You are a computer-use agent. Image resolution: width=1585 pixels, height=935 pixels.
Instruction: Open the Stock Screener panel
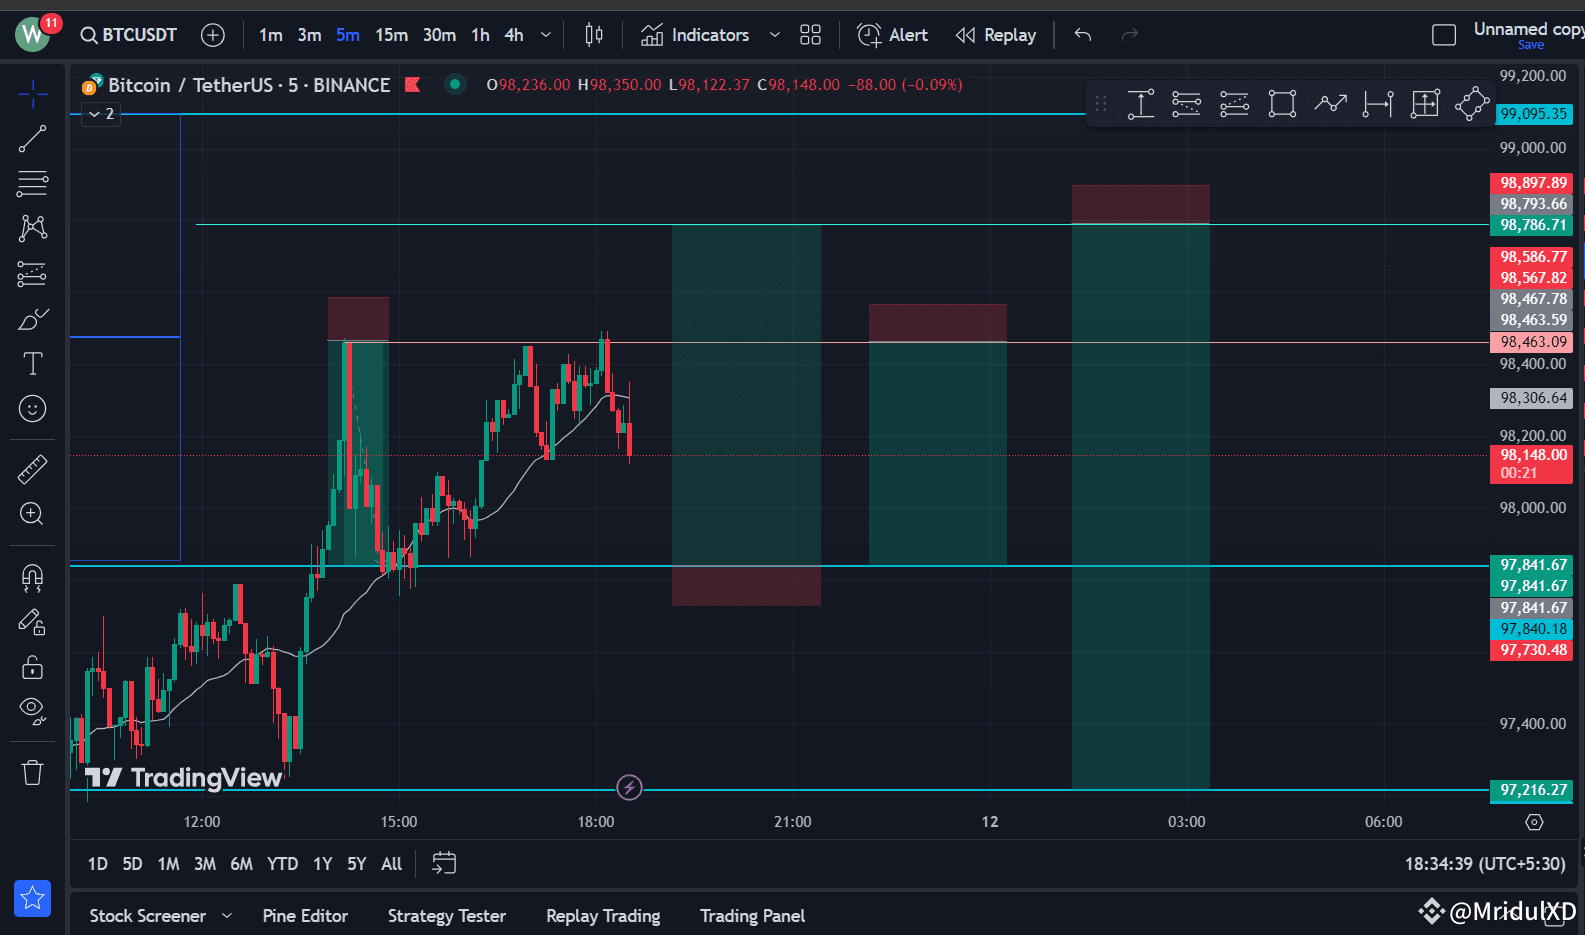click(148, 916)
